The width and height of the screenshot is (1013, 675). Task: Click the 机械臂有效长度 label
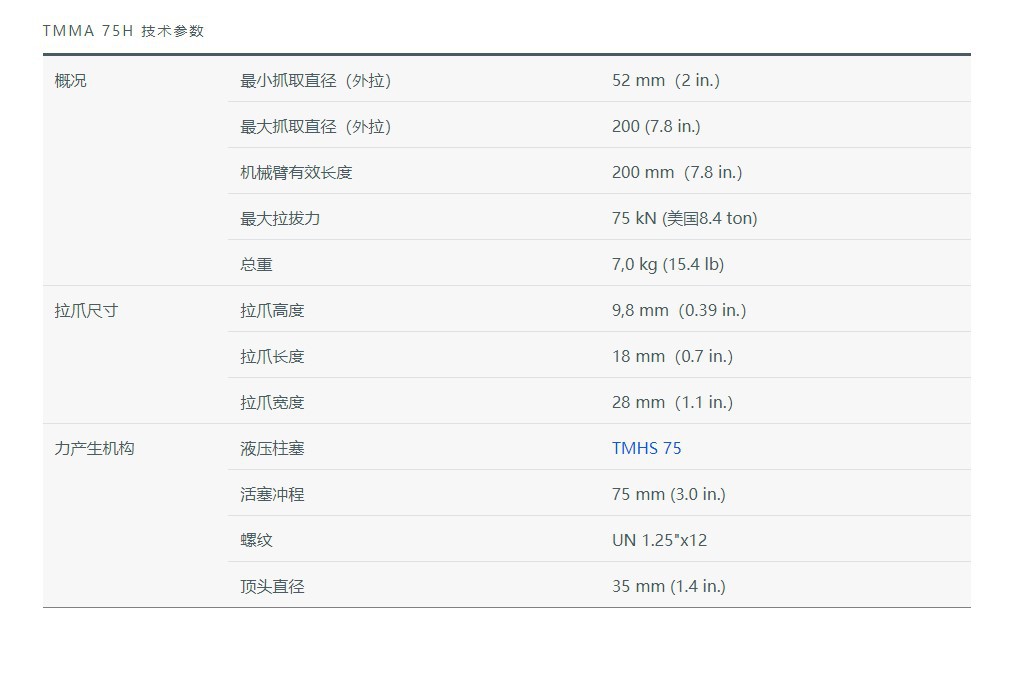click(296, 172)
